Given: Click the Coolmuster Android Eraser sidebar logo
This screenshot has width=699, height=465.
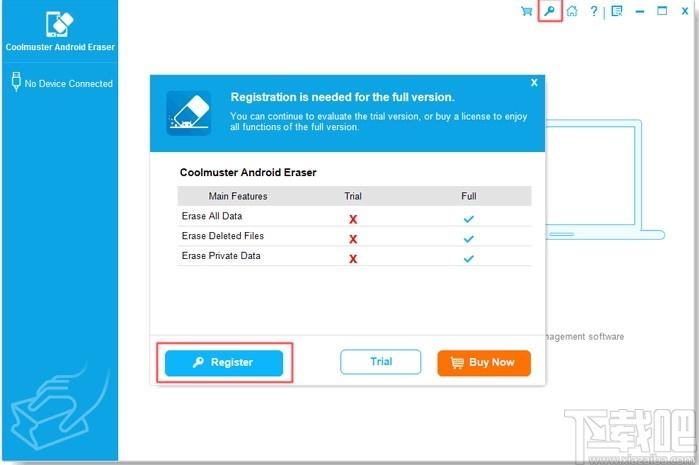Looking at the screenshot, I should 59,25.
